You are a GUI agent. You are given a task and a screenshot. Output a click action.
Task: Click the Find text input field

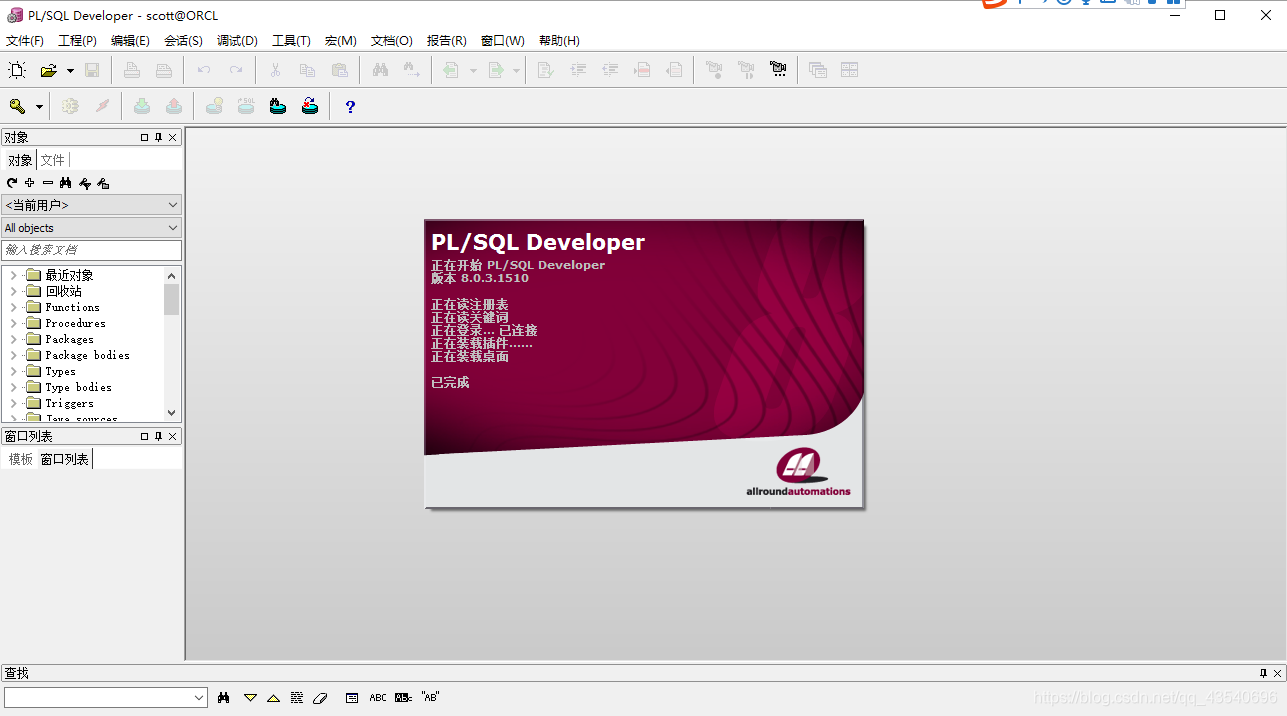[98, 697]
